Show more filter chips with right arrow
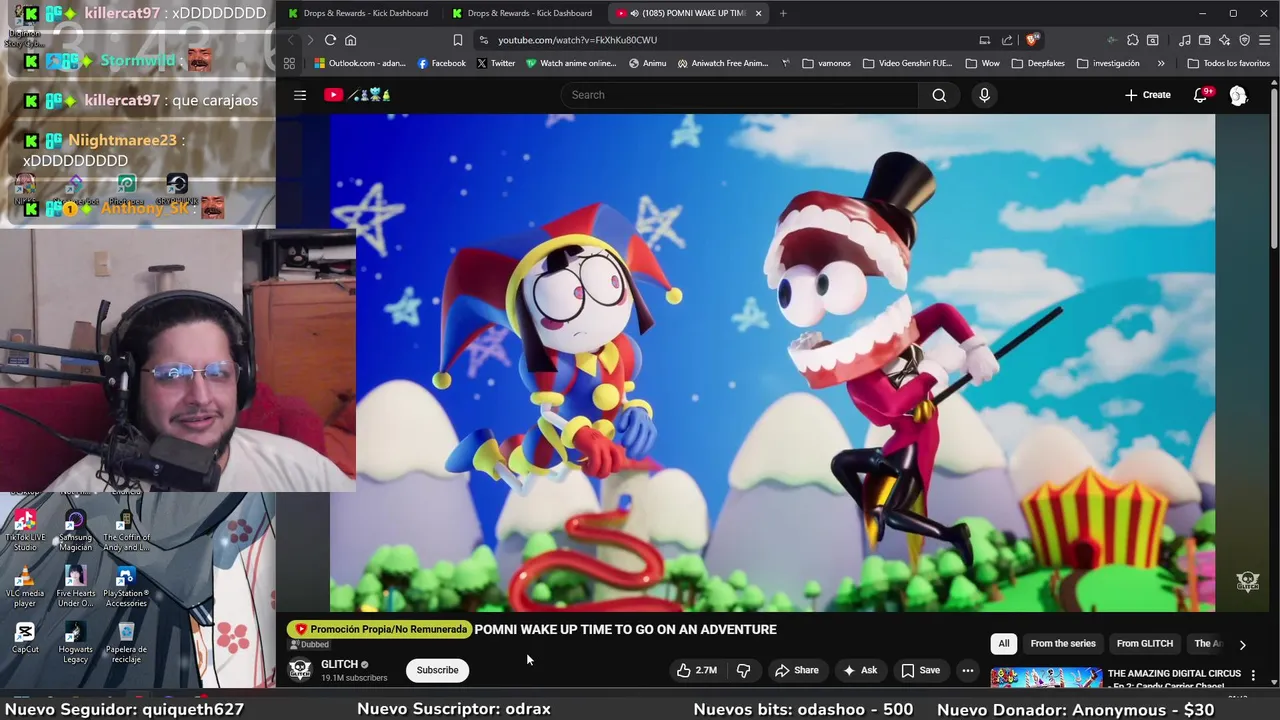1280x720 pixels. (1242, 645)
